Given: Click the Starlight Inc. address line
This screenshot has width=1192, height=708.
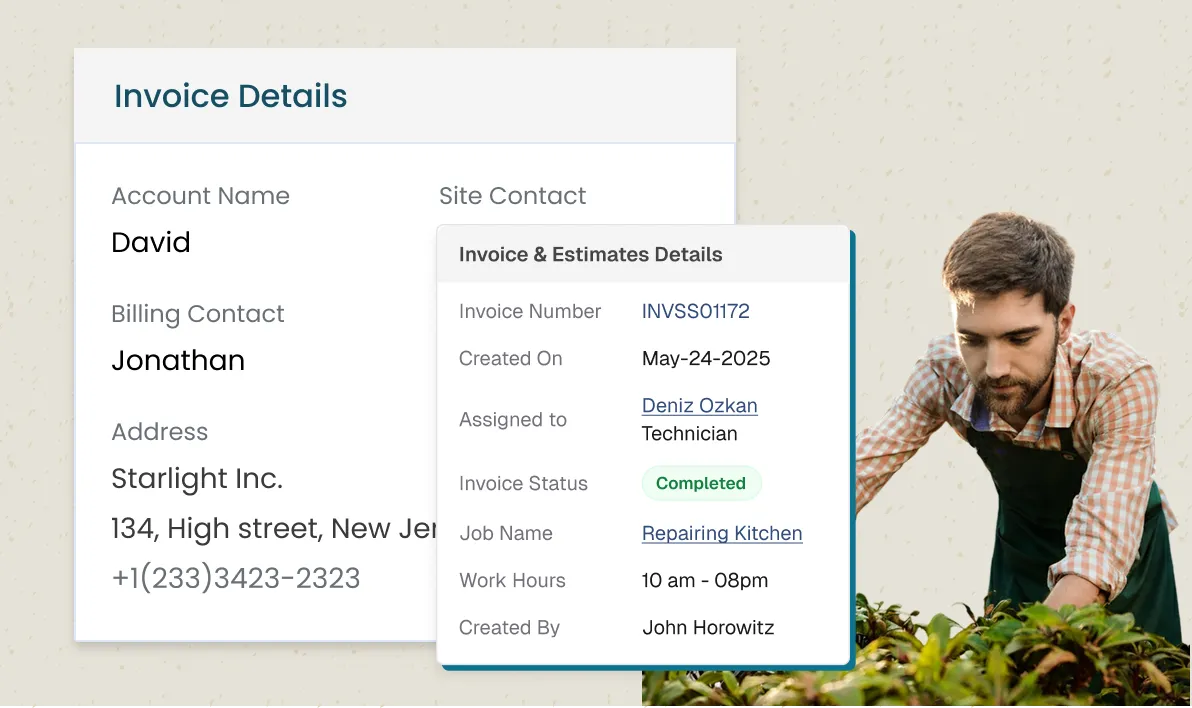Looking at the screenshot, I should pyautogui.click(x=196, y=479).
